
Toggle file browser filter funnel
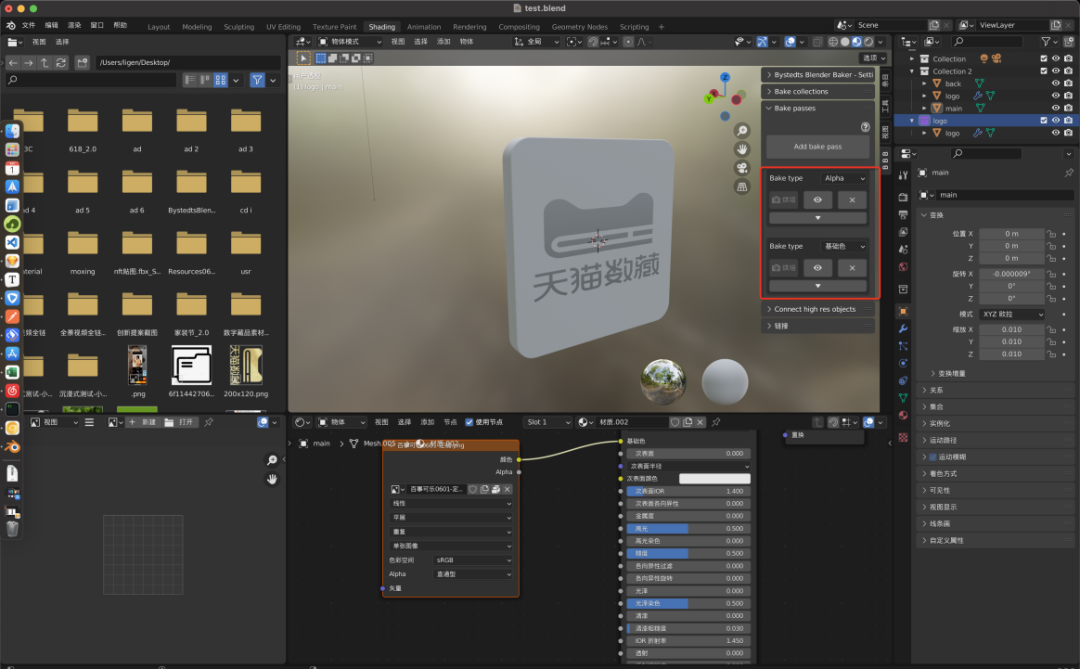point(257,80)
